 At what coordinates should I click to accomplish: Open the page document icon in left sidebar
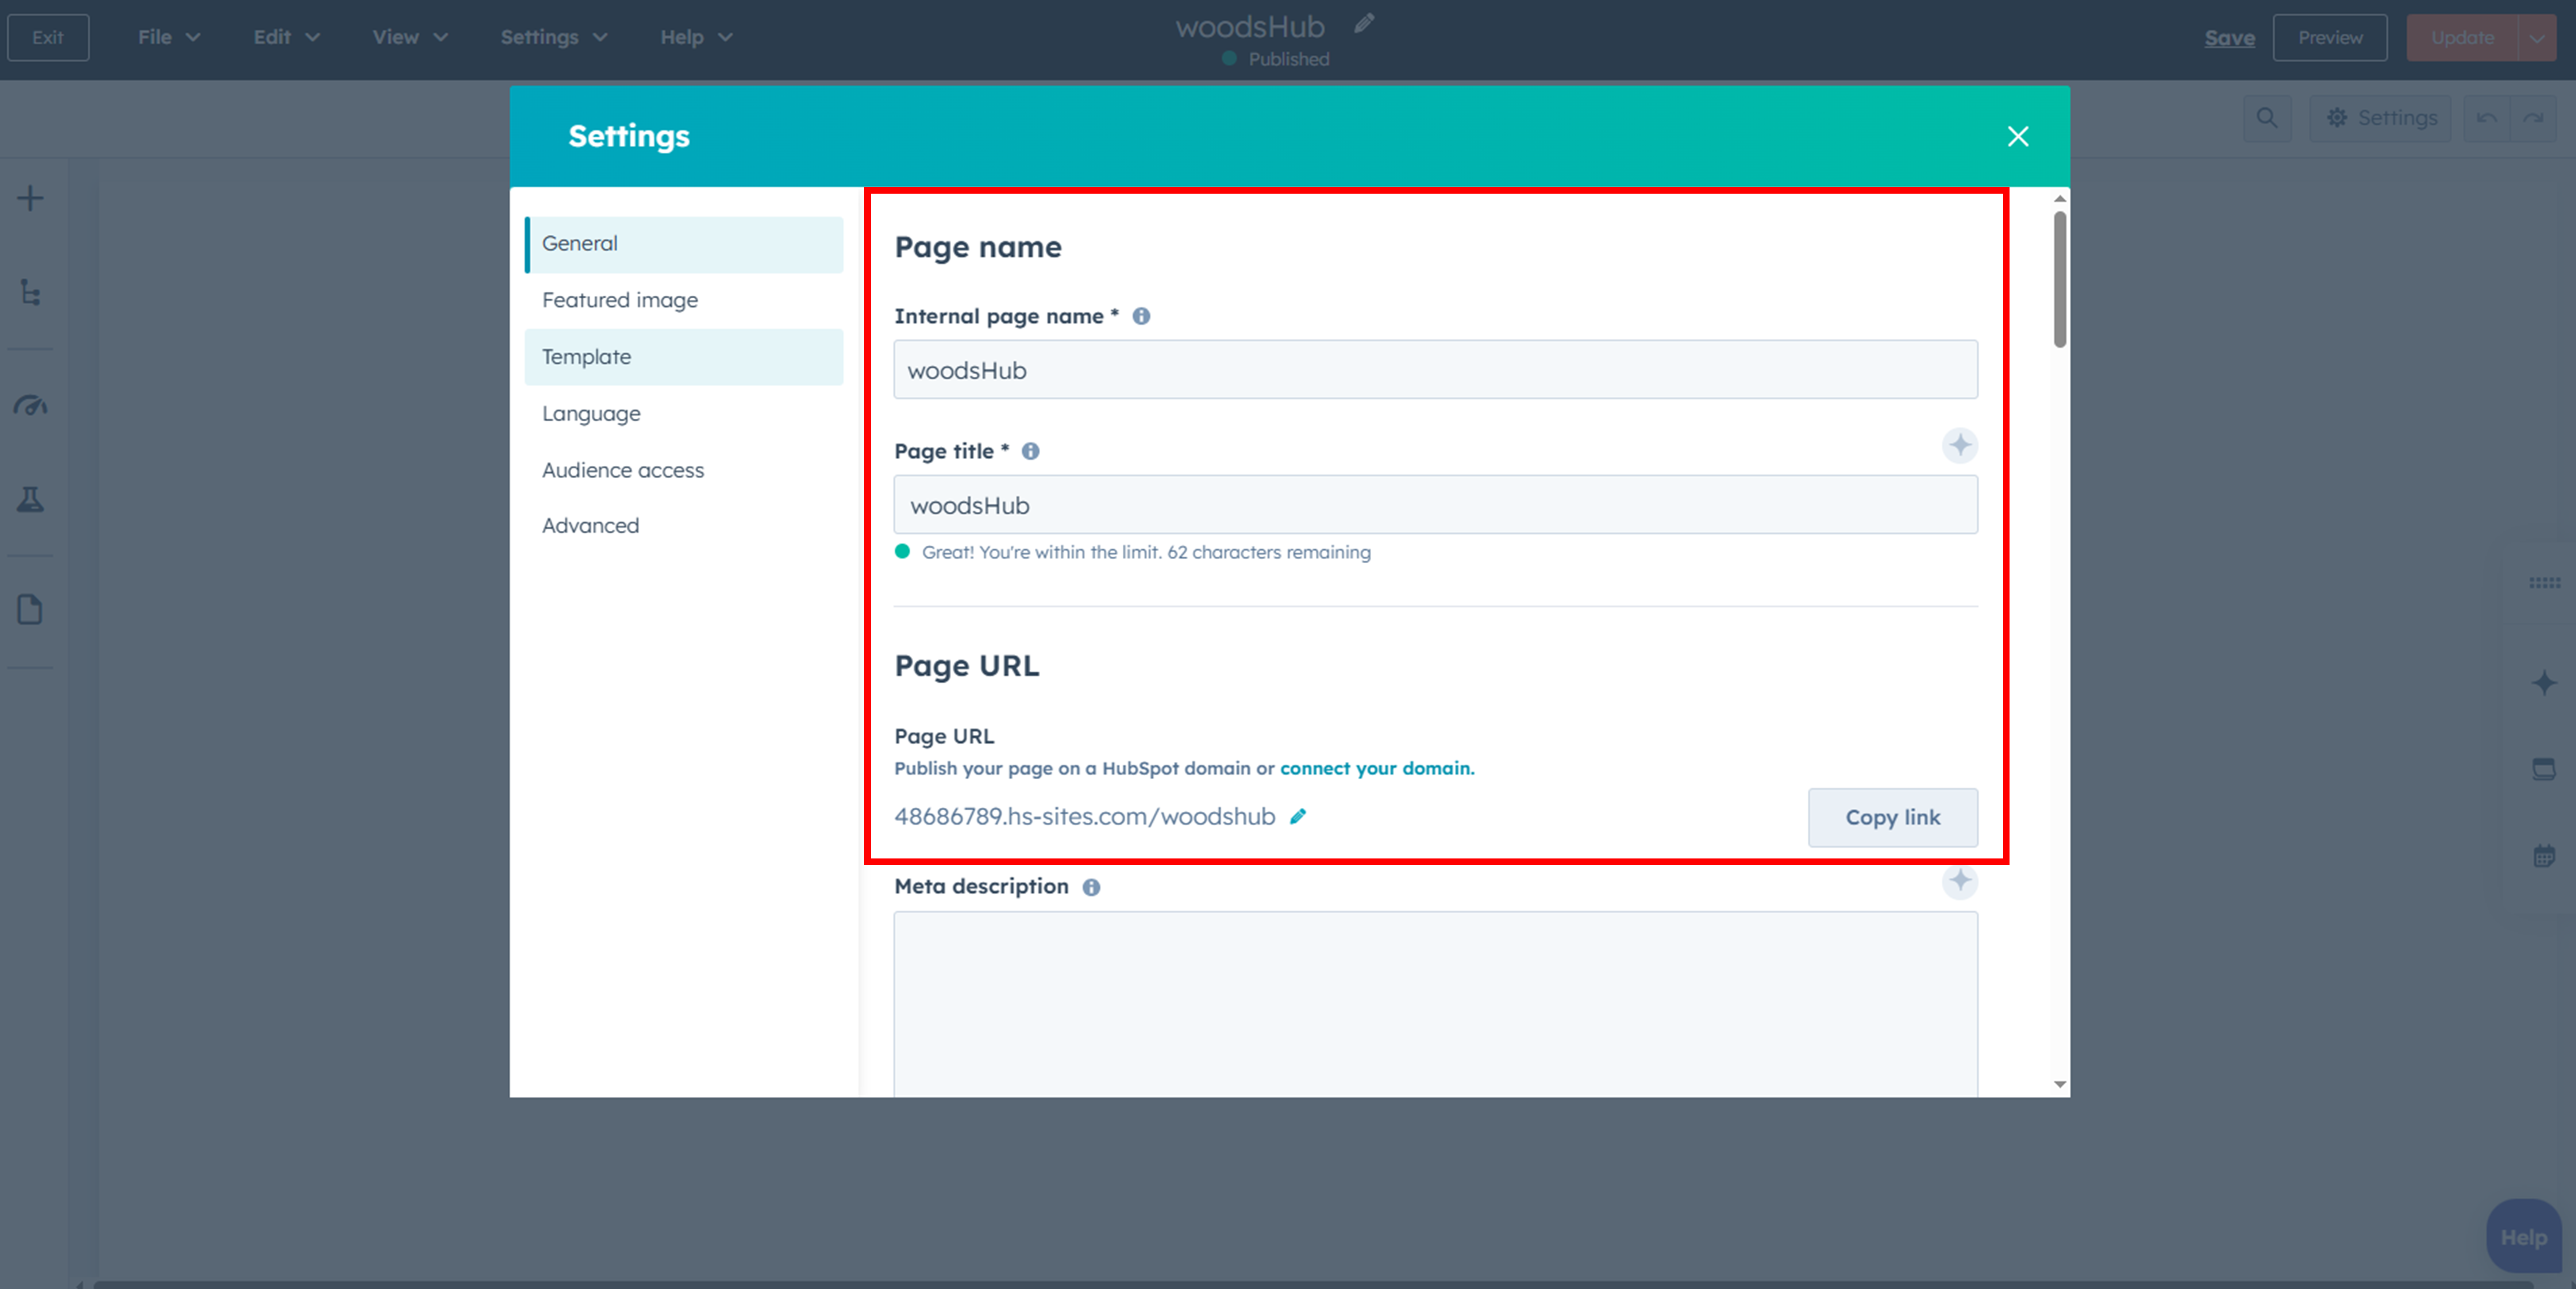point(30,609)
